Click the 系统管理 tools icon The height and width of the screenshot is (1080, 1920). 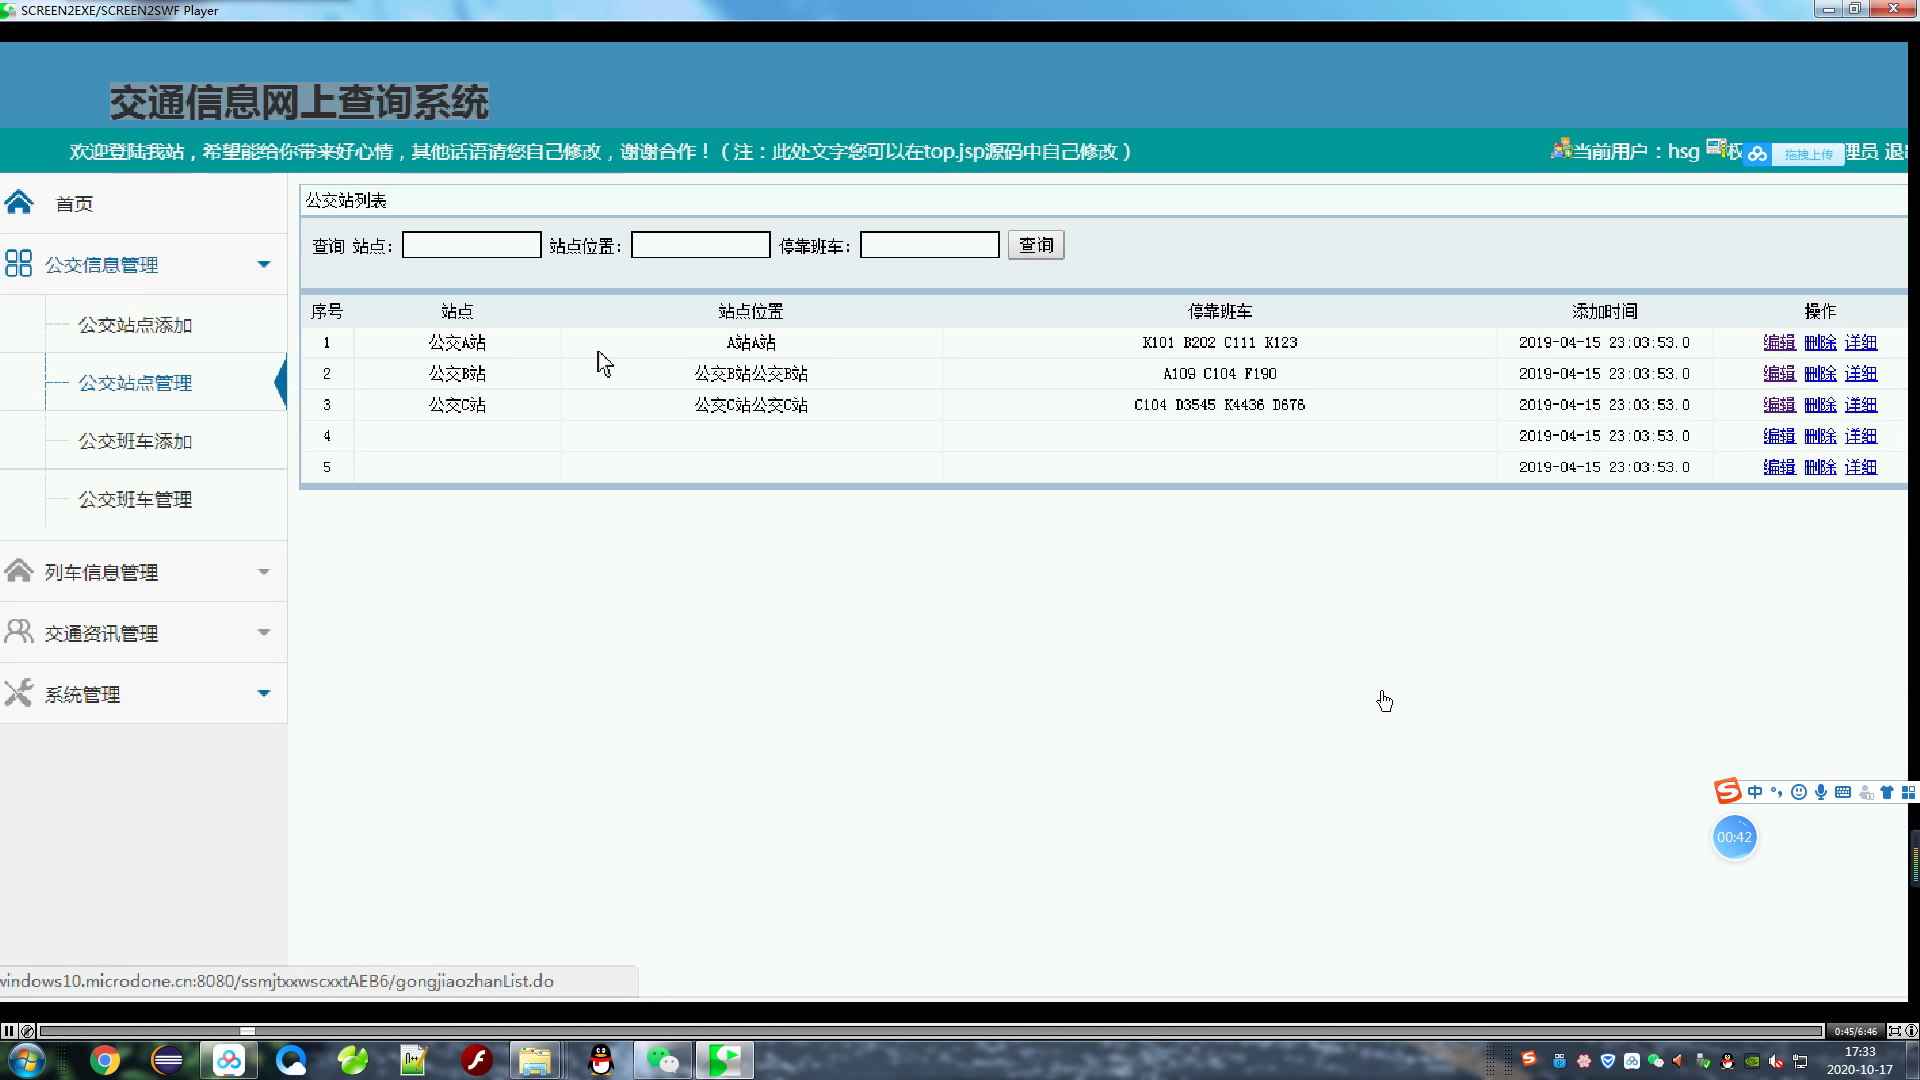(x=19, y=693)
